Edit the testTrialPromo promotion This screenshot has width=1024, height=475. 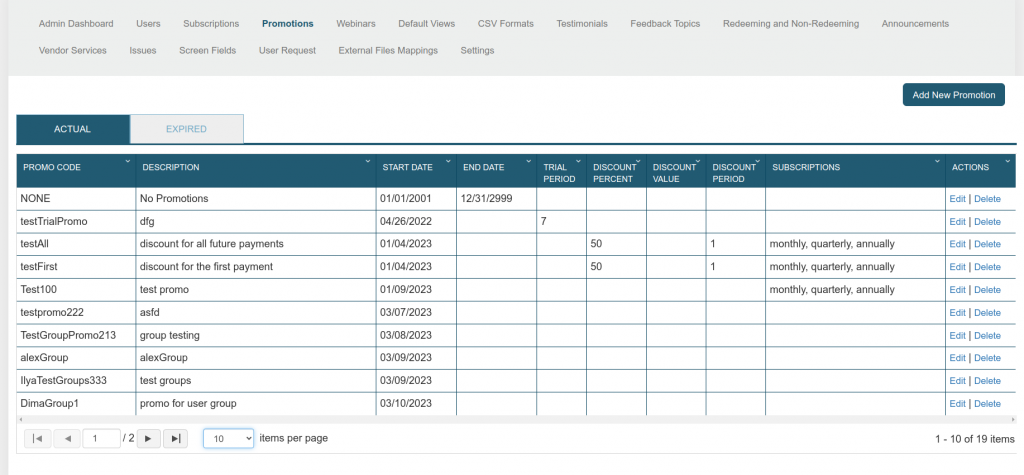click(957, 221)
